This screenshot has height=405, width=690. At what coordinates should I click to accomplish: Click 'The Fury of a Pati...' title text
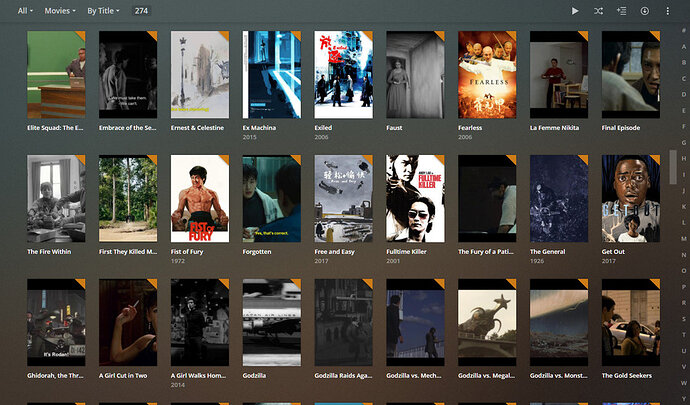point(486,251)
